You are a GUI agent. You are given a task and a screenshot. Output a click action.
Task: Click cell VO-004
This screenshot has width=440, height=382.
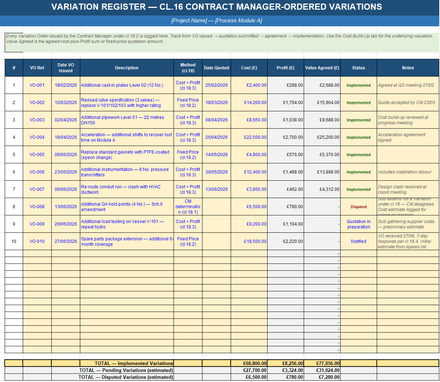coord(37,137)
